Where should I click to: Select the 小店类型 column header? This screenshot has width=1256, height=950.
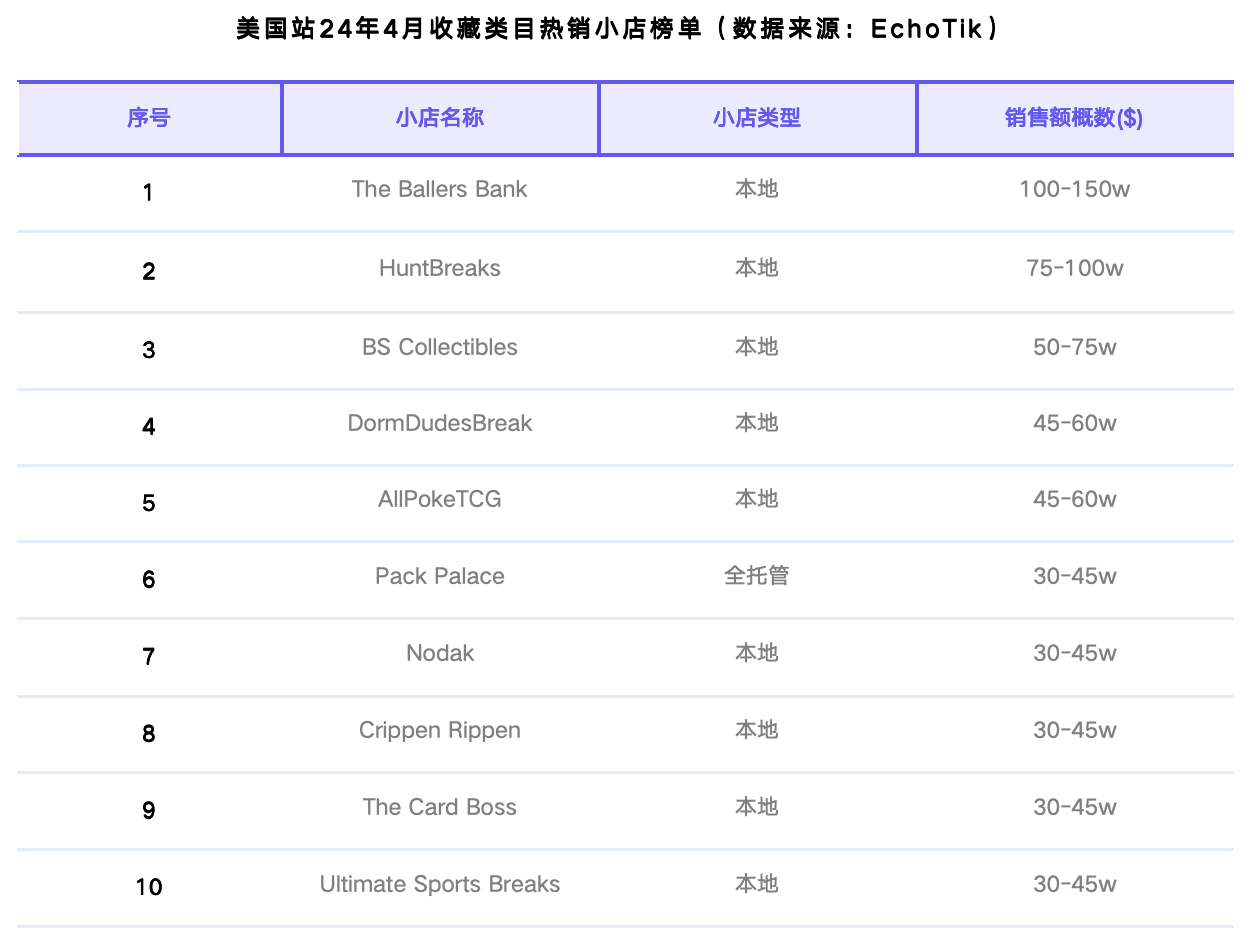pyautogui.click(x=757, y=118)
